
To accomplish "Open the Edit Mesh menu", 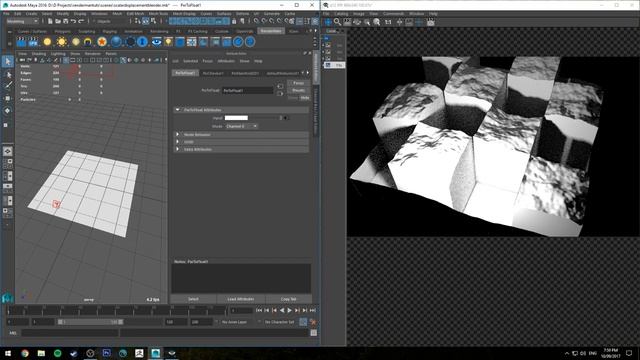I will 135,13.
